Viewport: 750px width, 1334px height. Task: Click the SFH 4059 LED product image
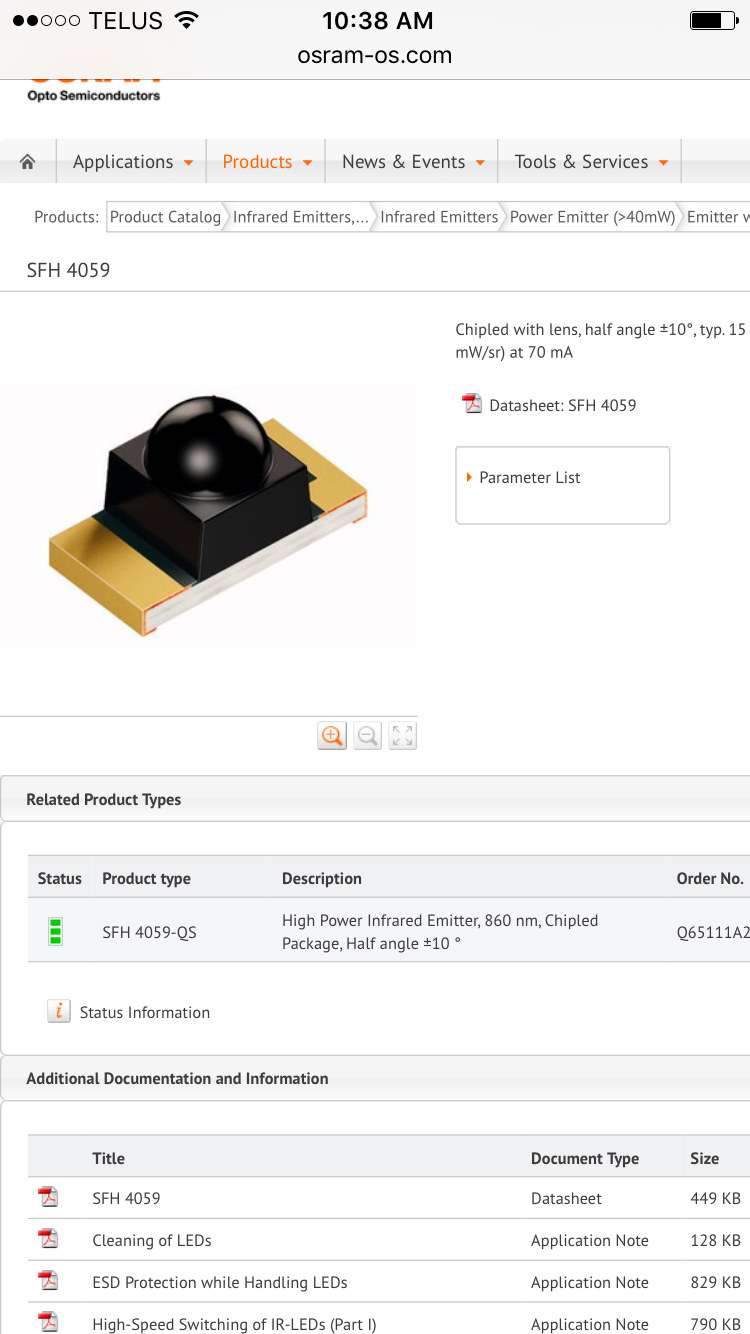coord(208,515)
